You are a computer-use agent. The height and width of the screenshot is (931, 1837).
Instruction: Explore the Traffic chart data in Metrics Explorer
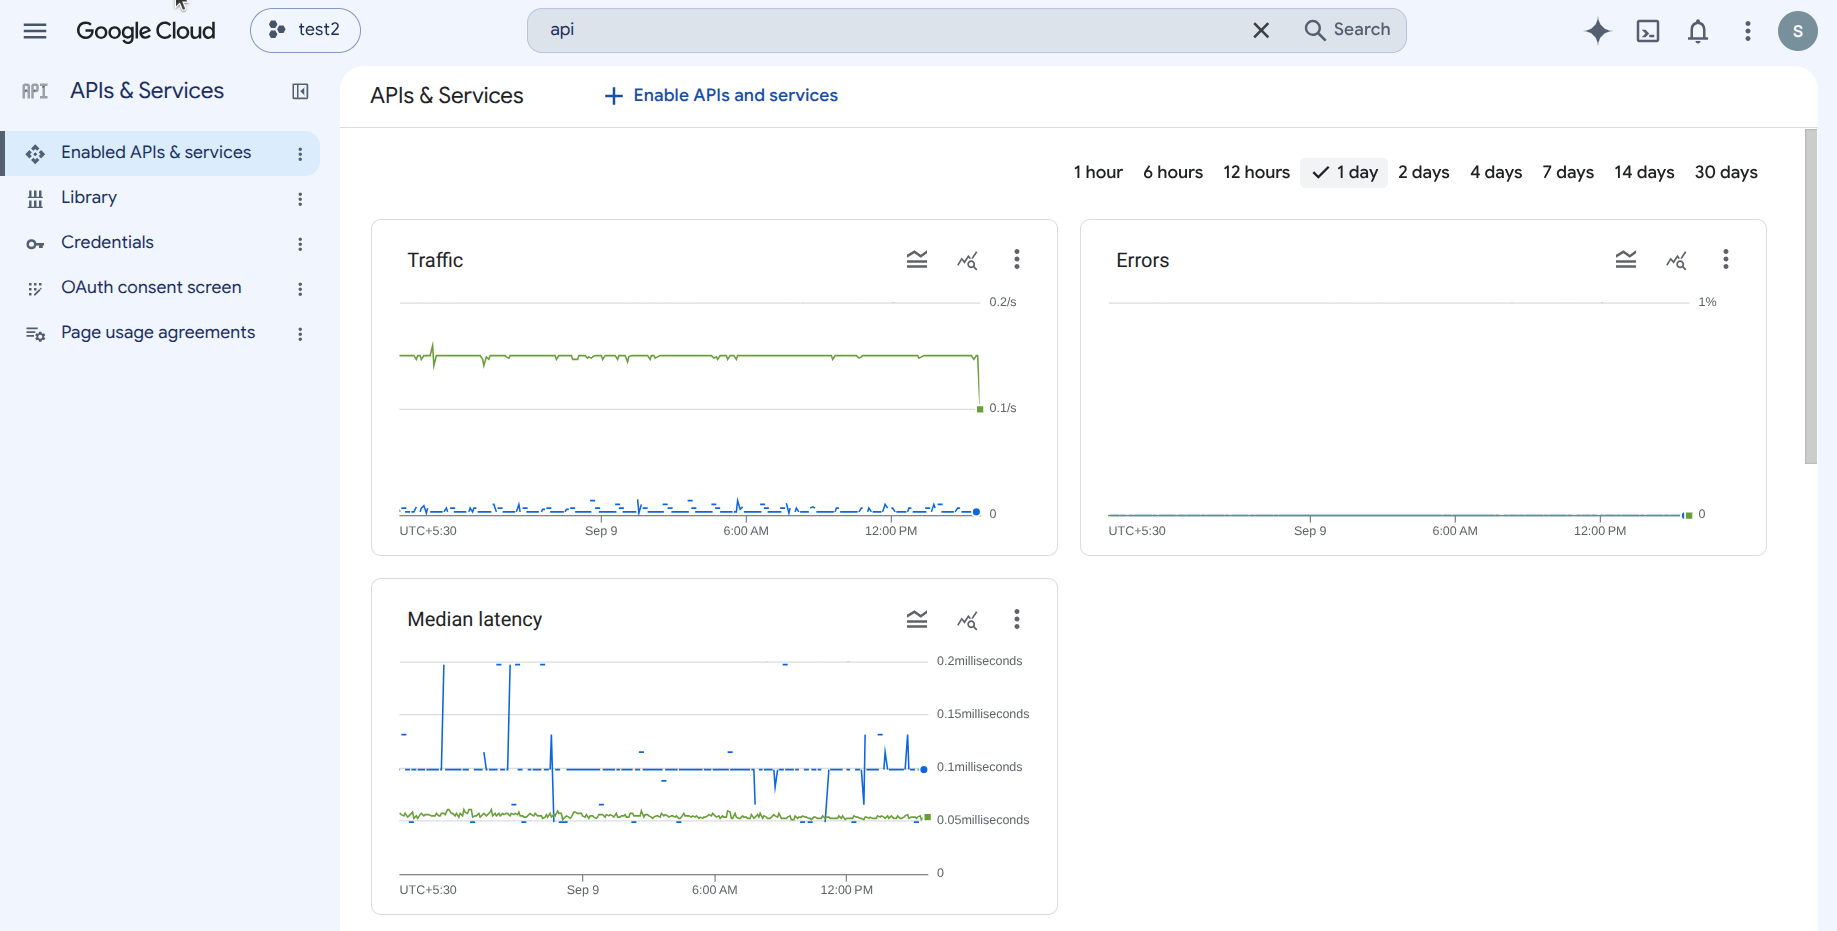click(967, 260)
